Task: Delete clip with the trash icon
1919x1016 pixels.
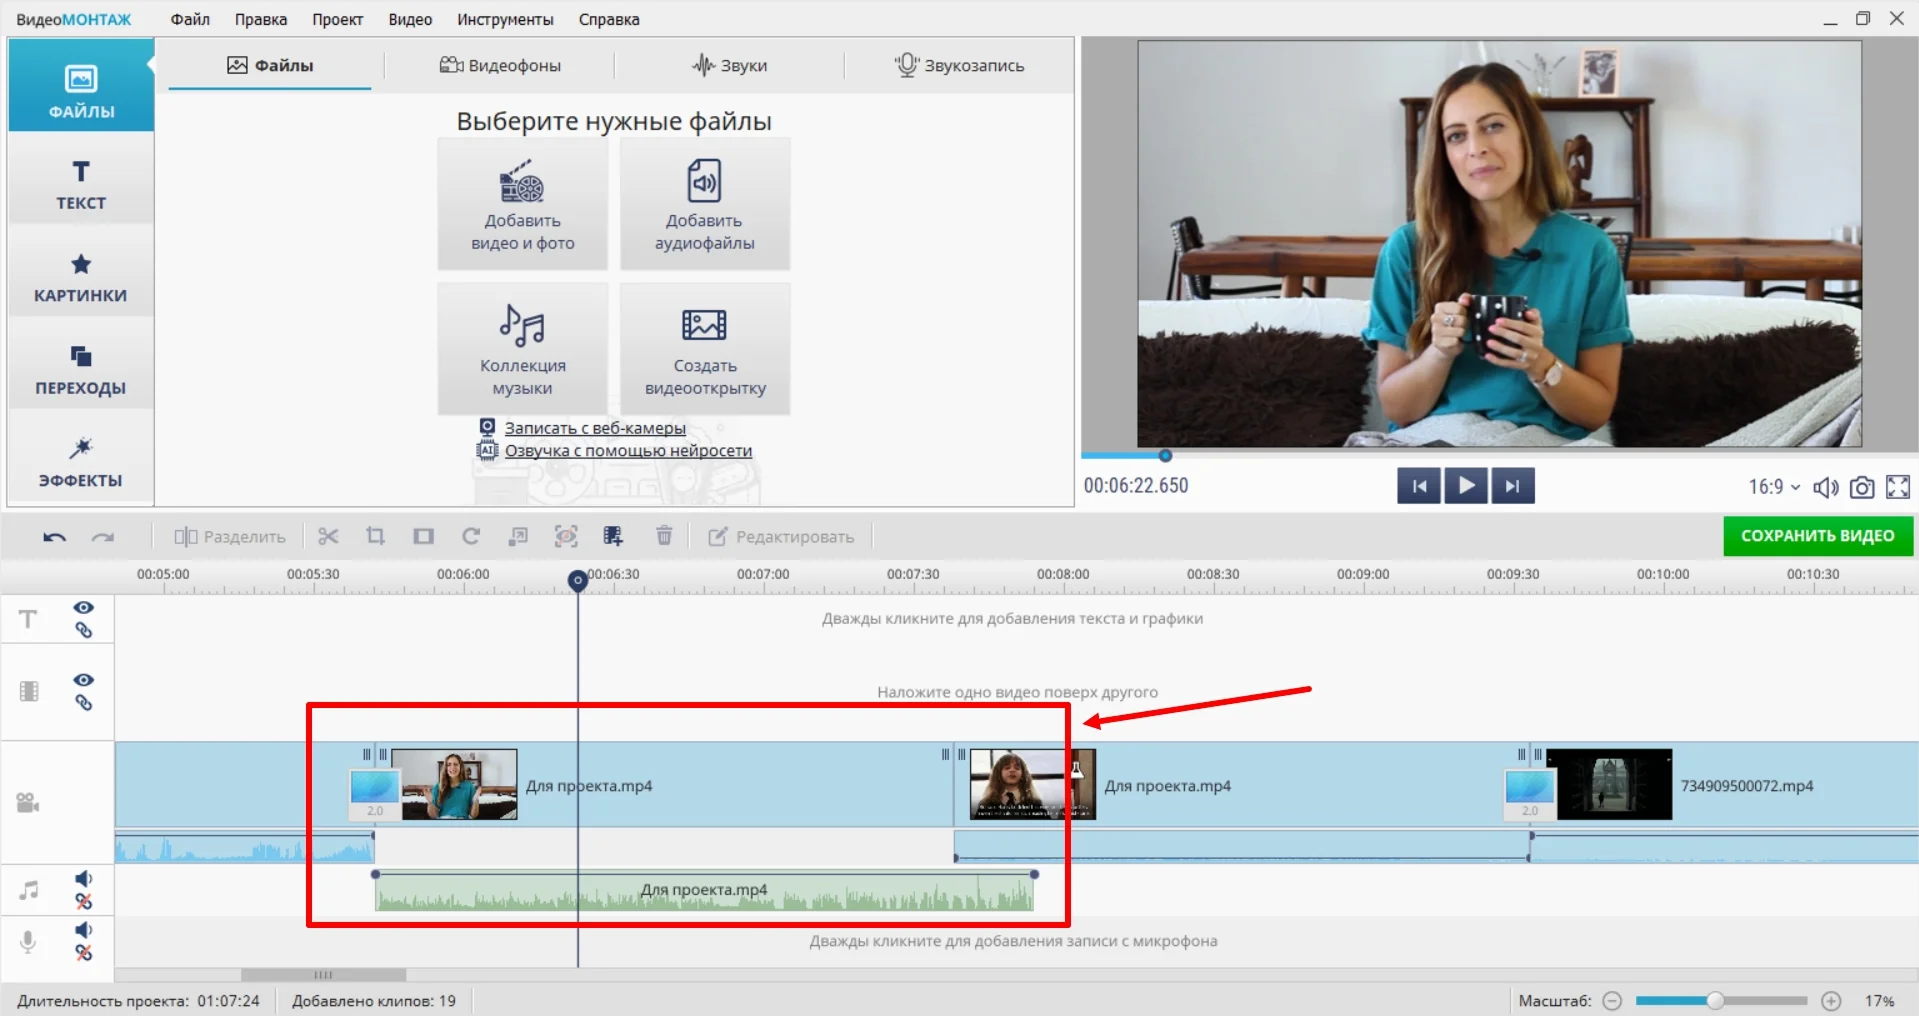Action: [x=664, y=537]
